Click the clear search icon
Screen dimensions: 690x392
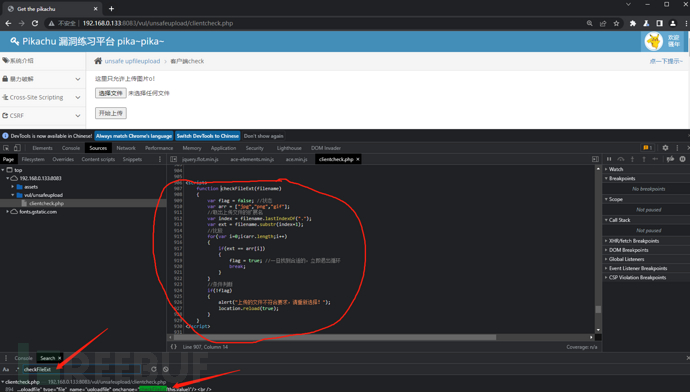click(x=166, y=369)
